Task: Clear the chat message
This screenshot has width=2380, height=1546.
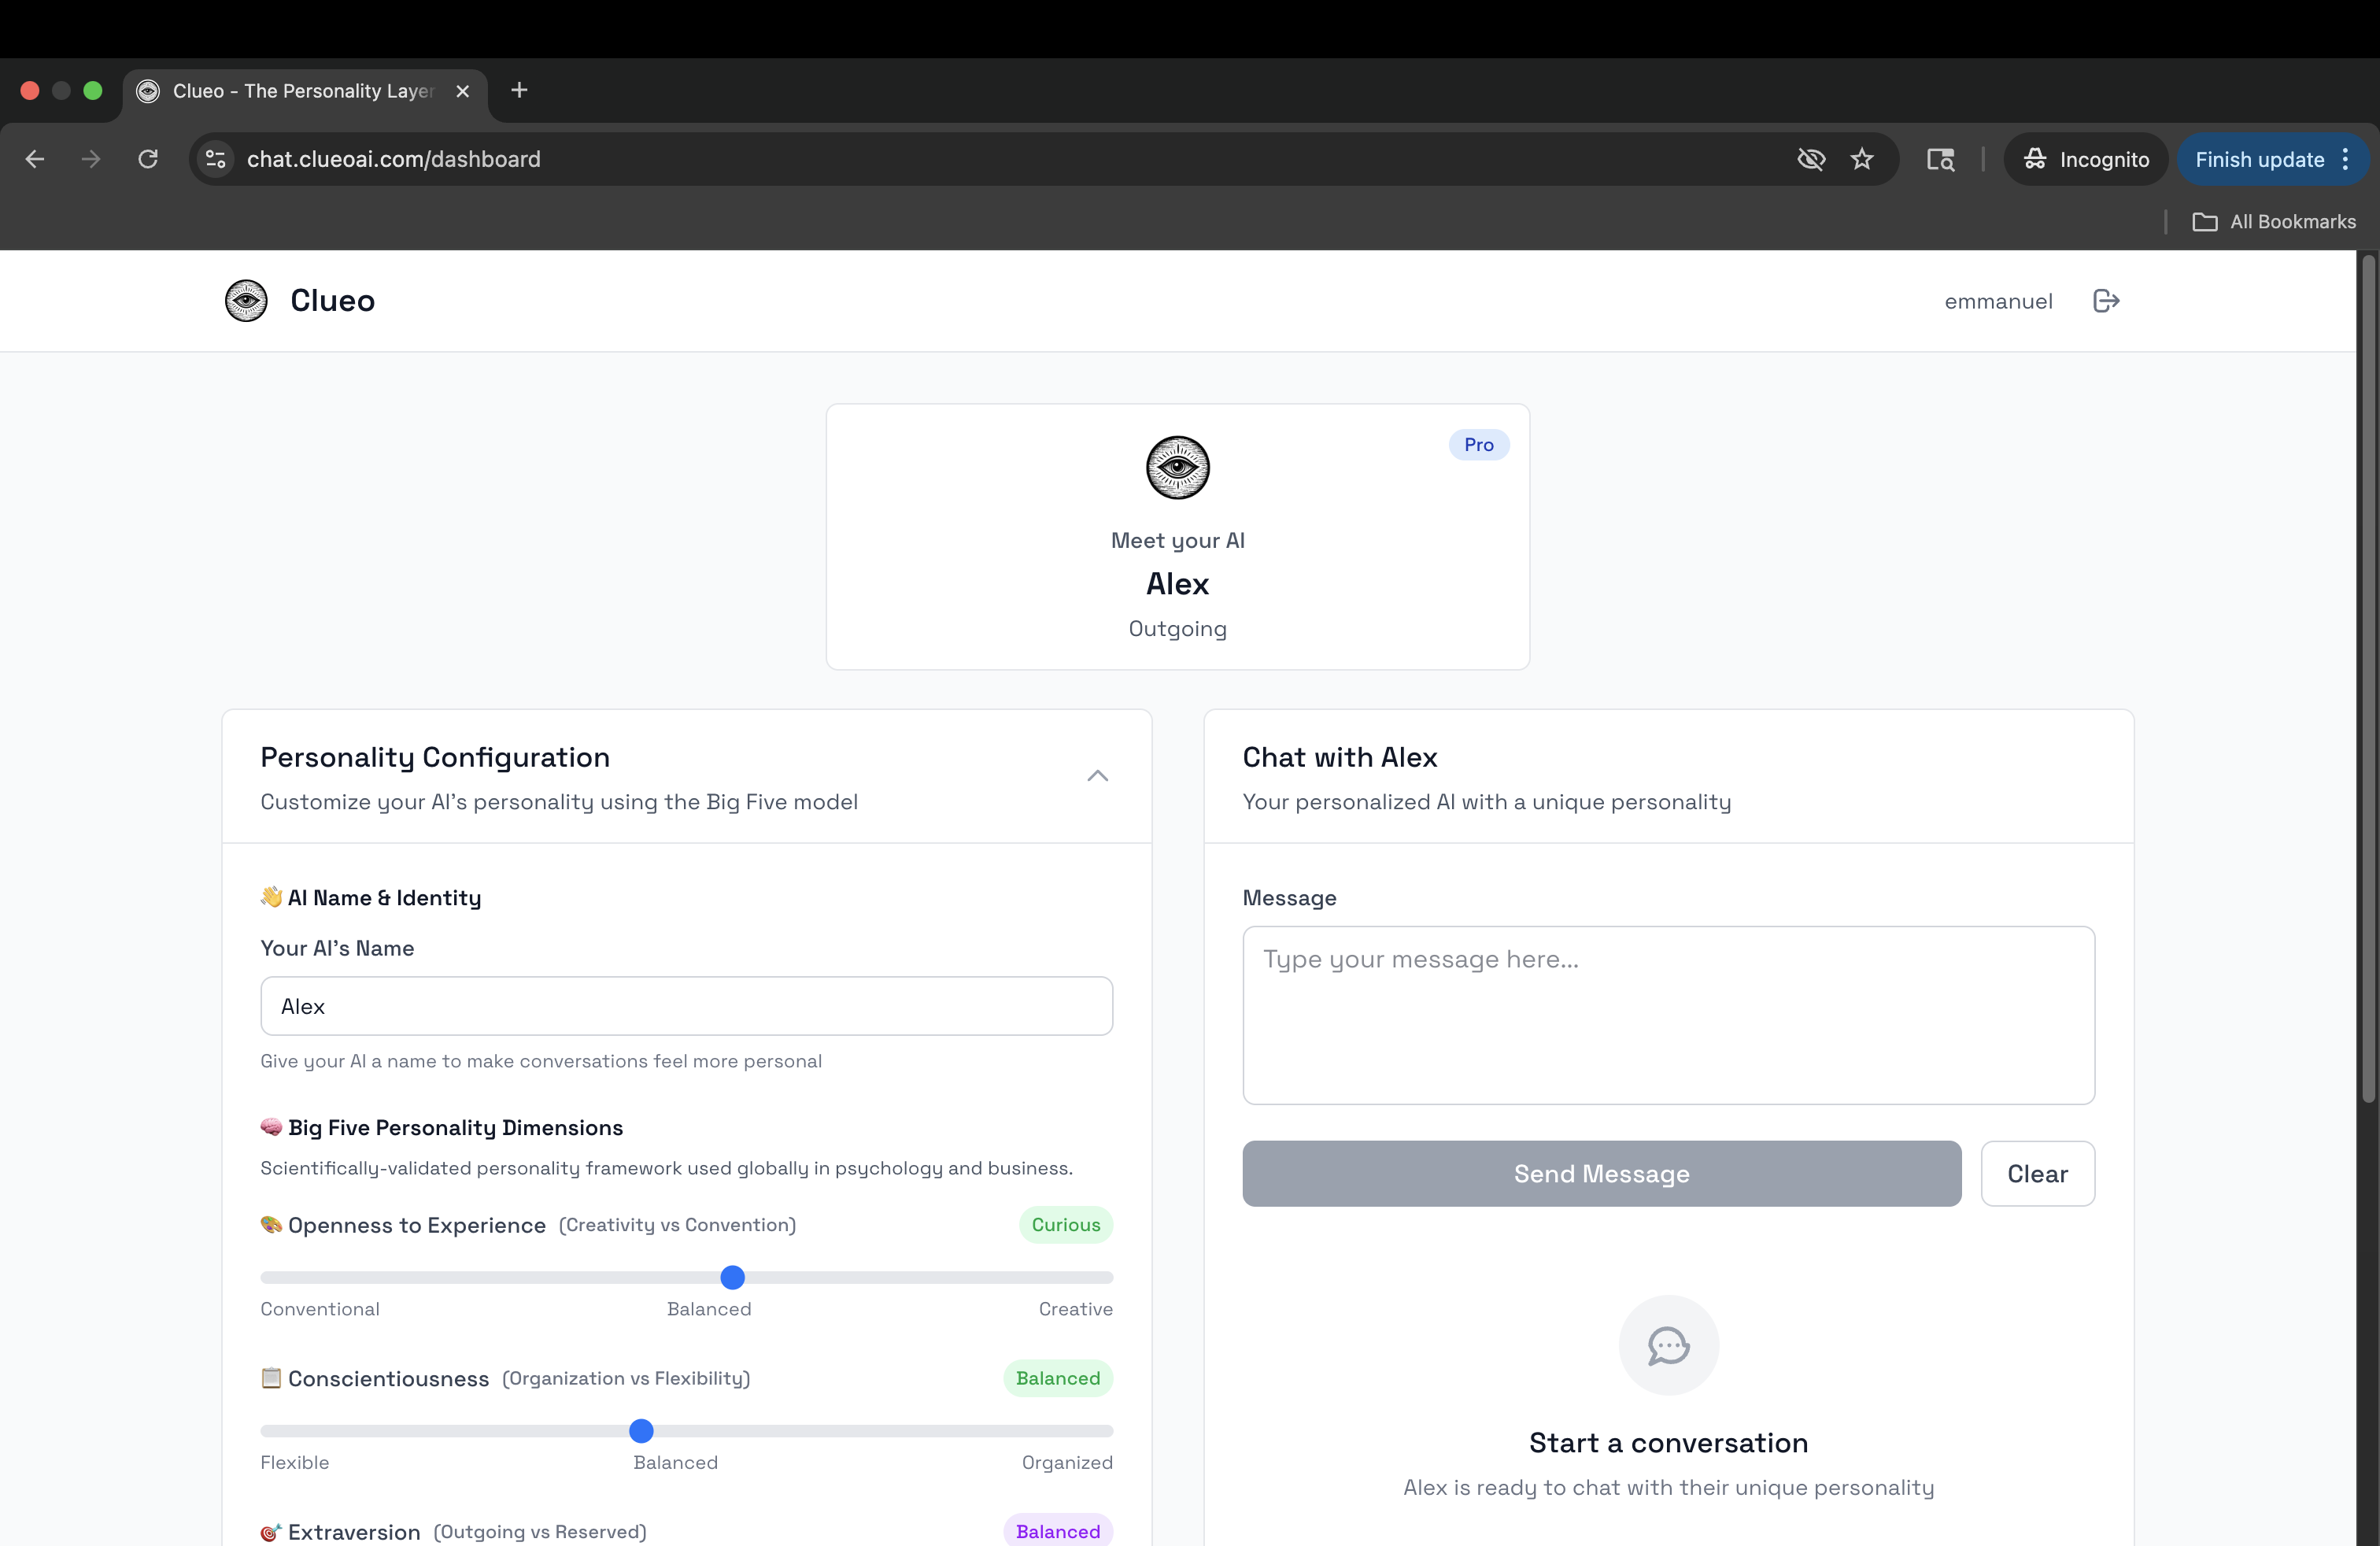Action: point(2038,1173)
